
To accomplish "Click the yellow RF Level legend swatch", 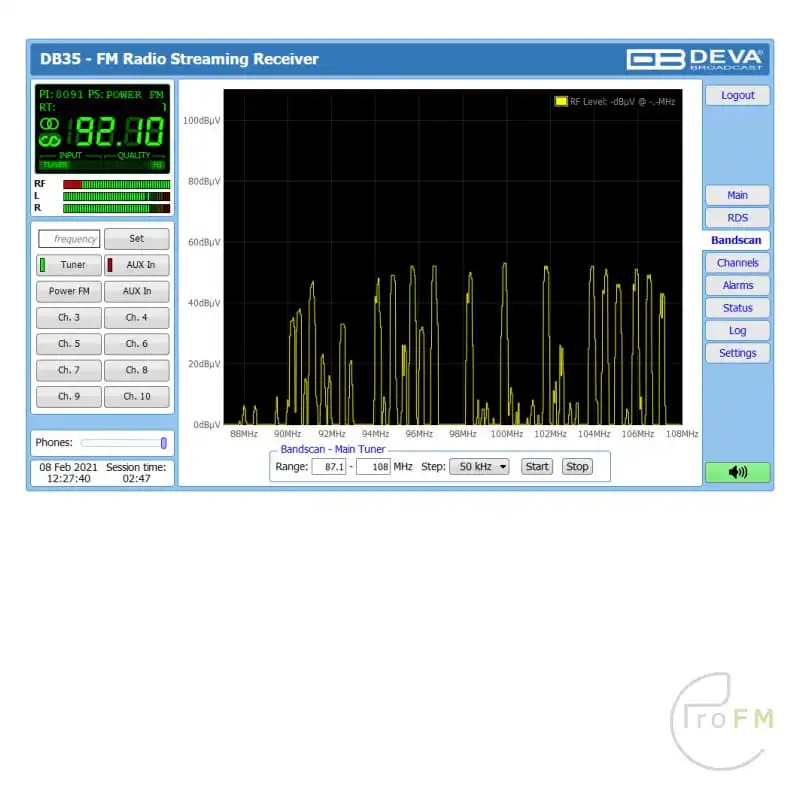I will click(561, 101).
